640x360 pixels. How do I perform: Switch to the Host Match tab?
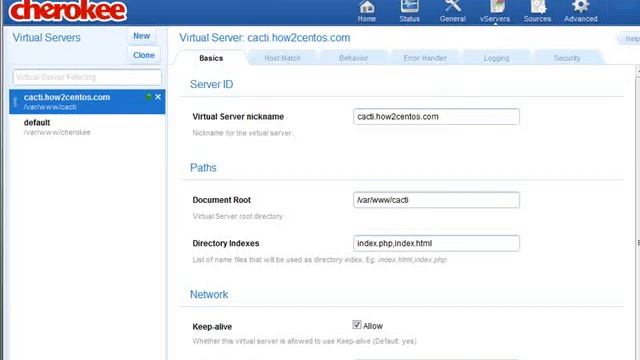click(282, 58)
